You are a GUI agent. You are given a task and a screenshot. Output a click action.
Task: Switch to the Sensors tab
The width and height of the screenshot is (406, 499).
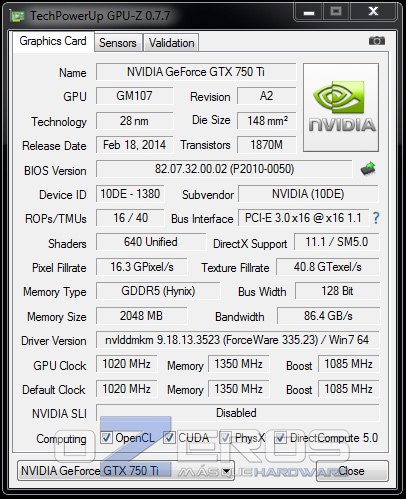(x=118, y=43)
